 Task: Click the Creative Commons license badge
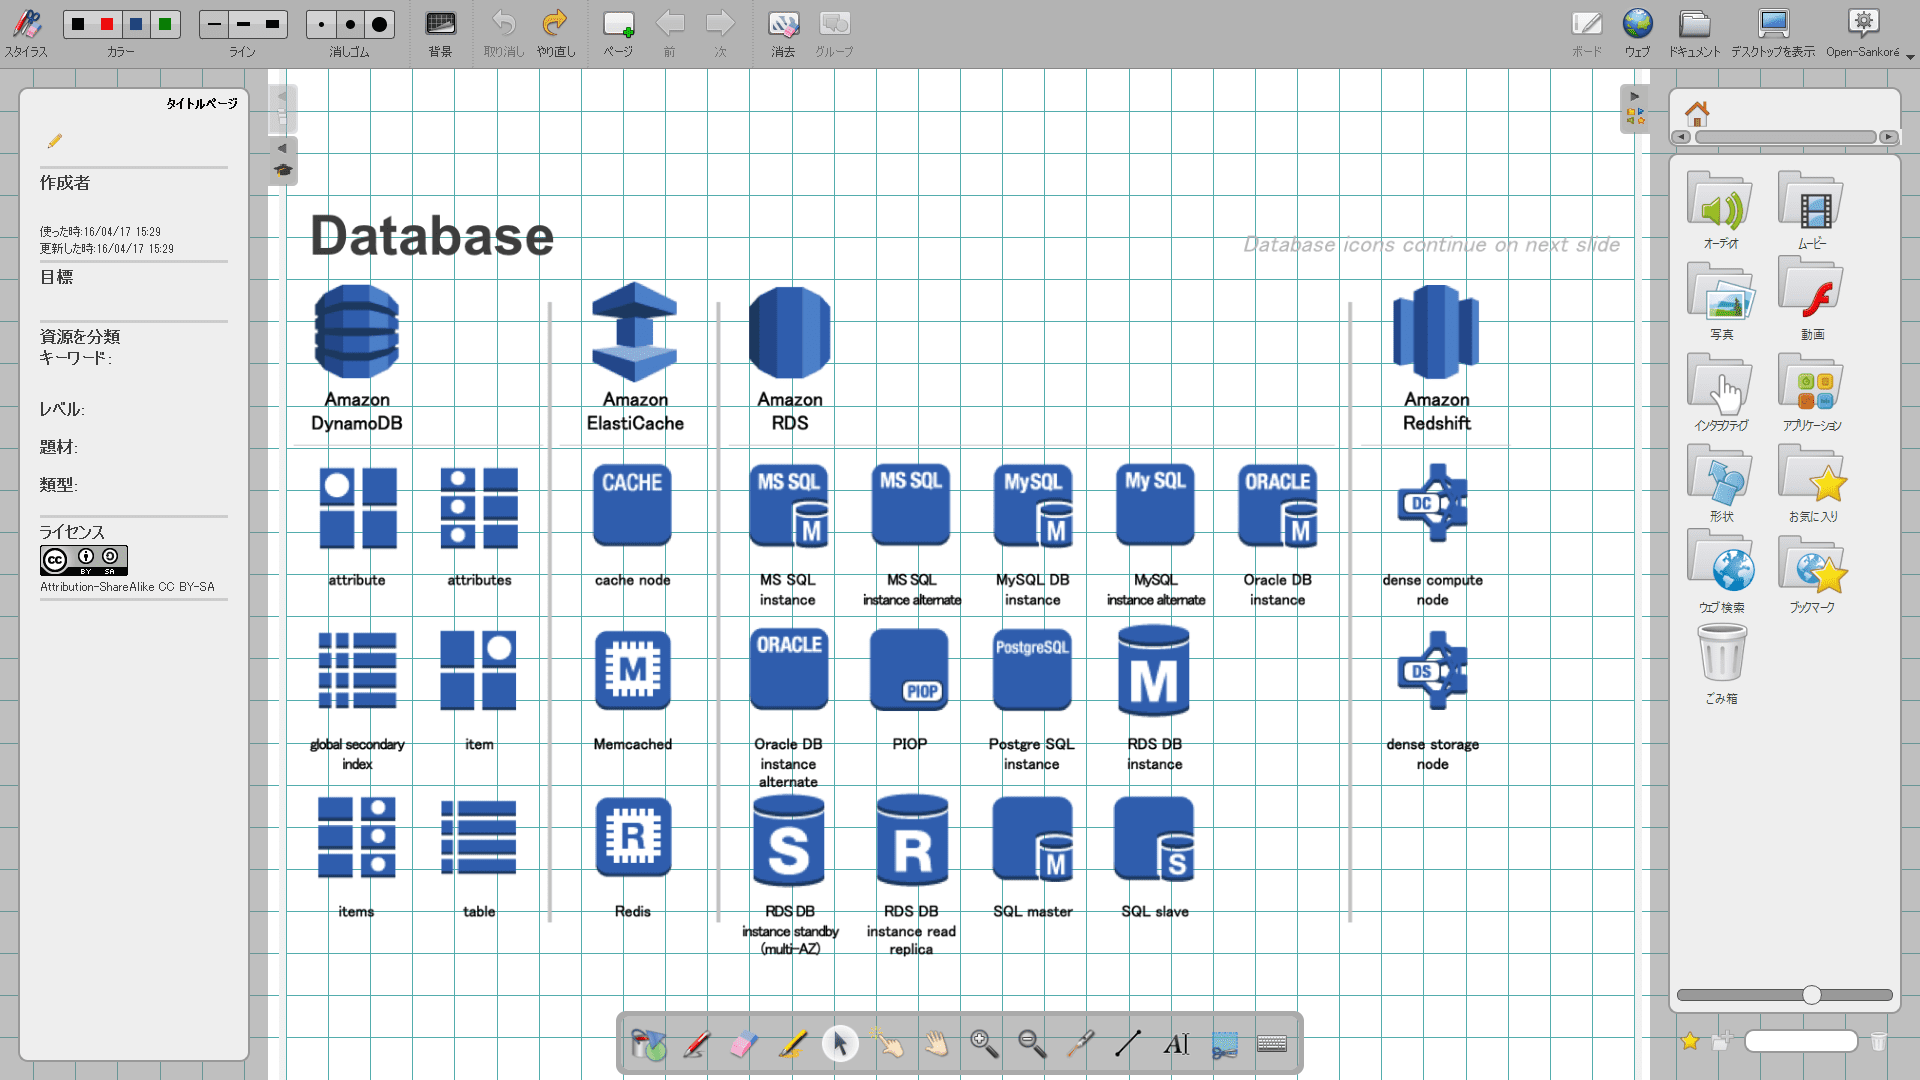pyautogui.click(x=84, y=560)
